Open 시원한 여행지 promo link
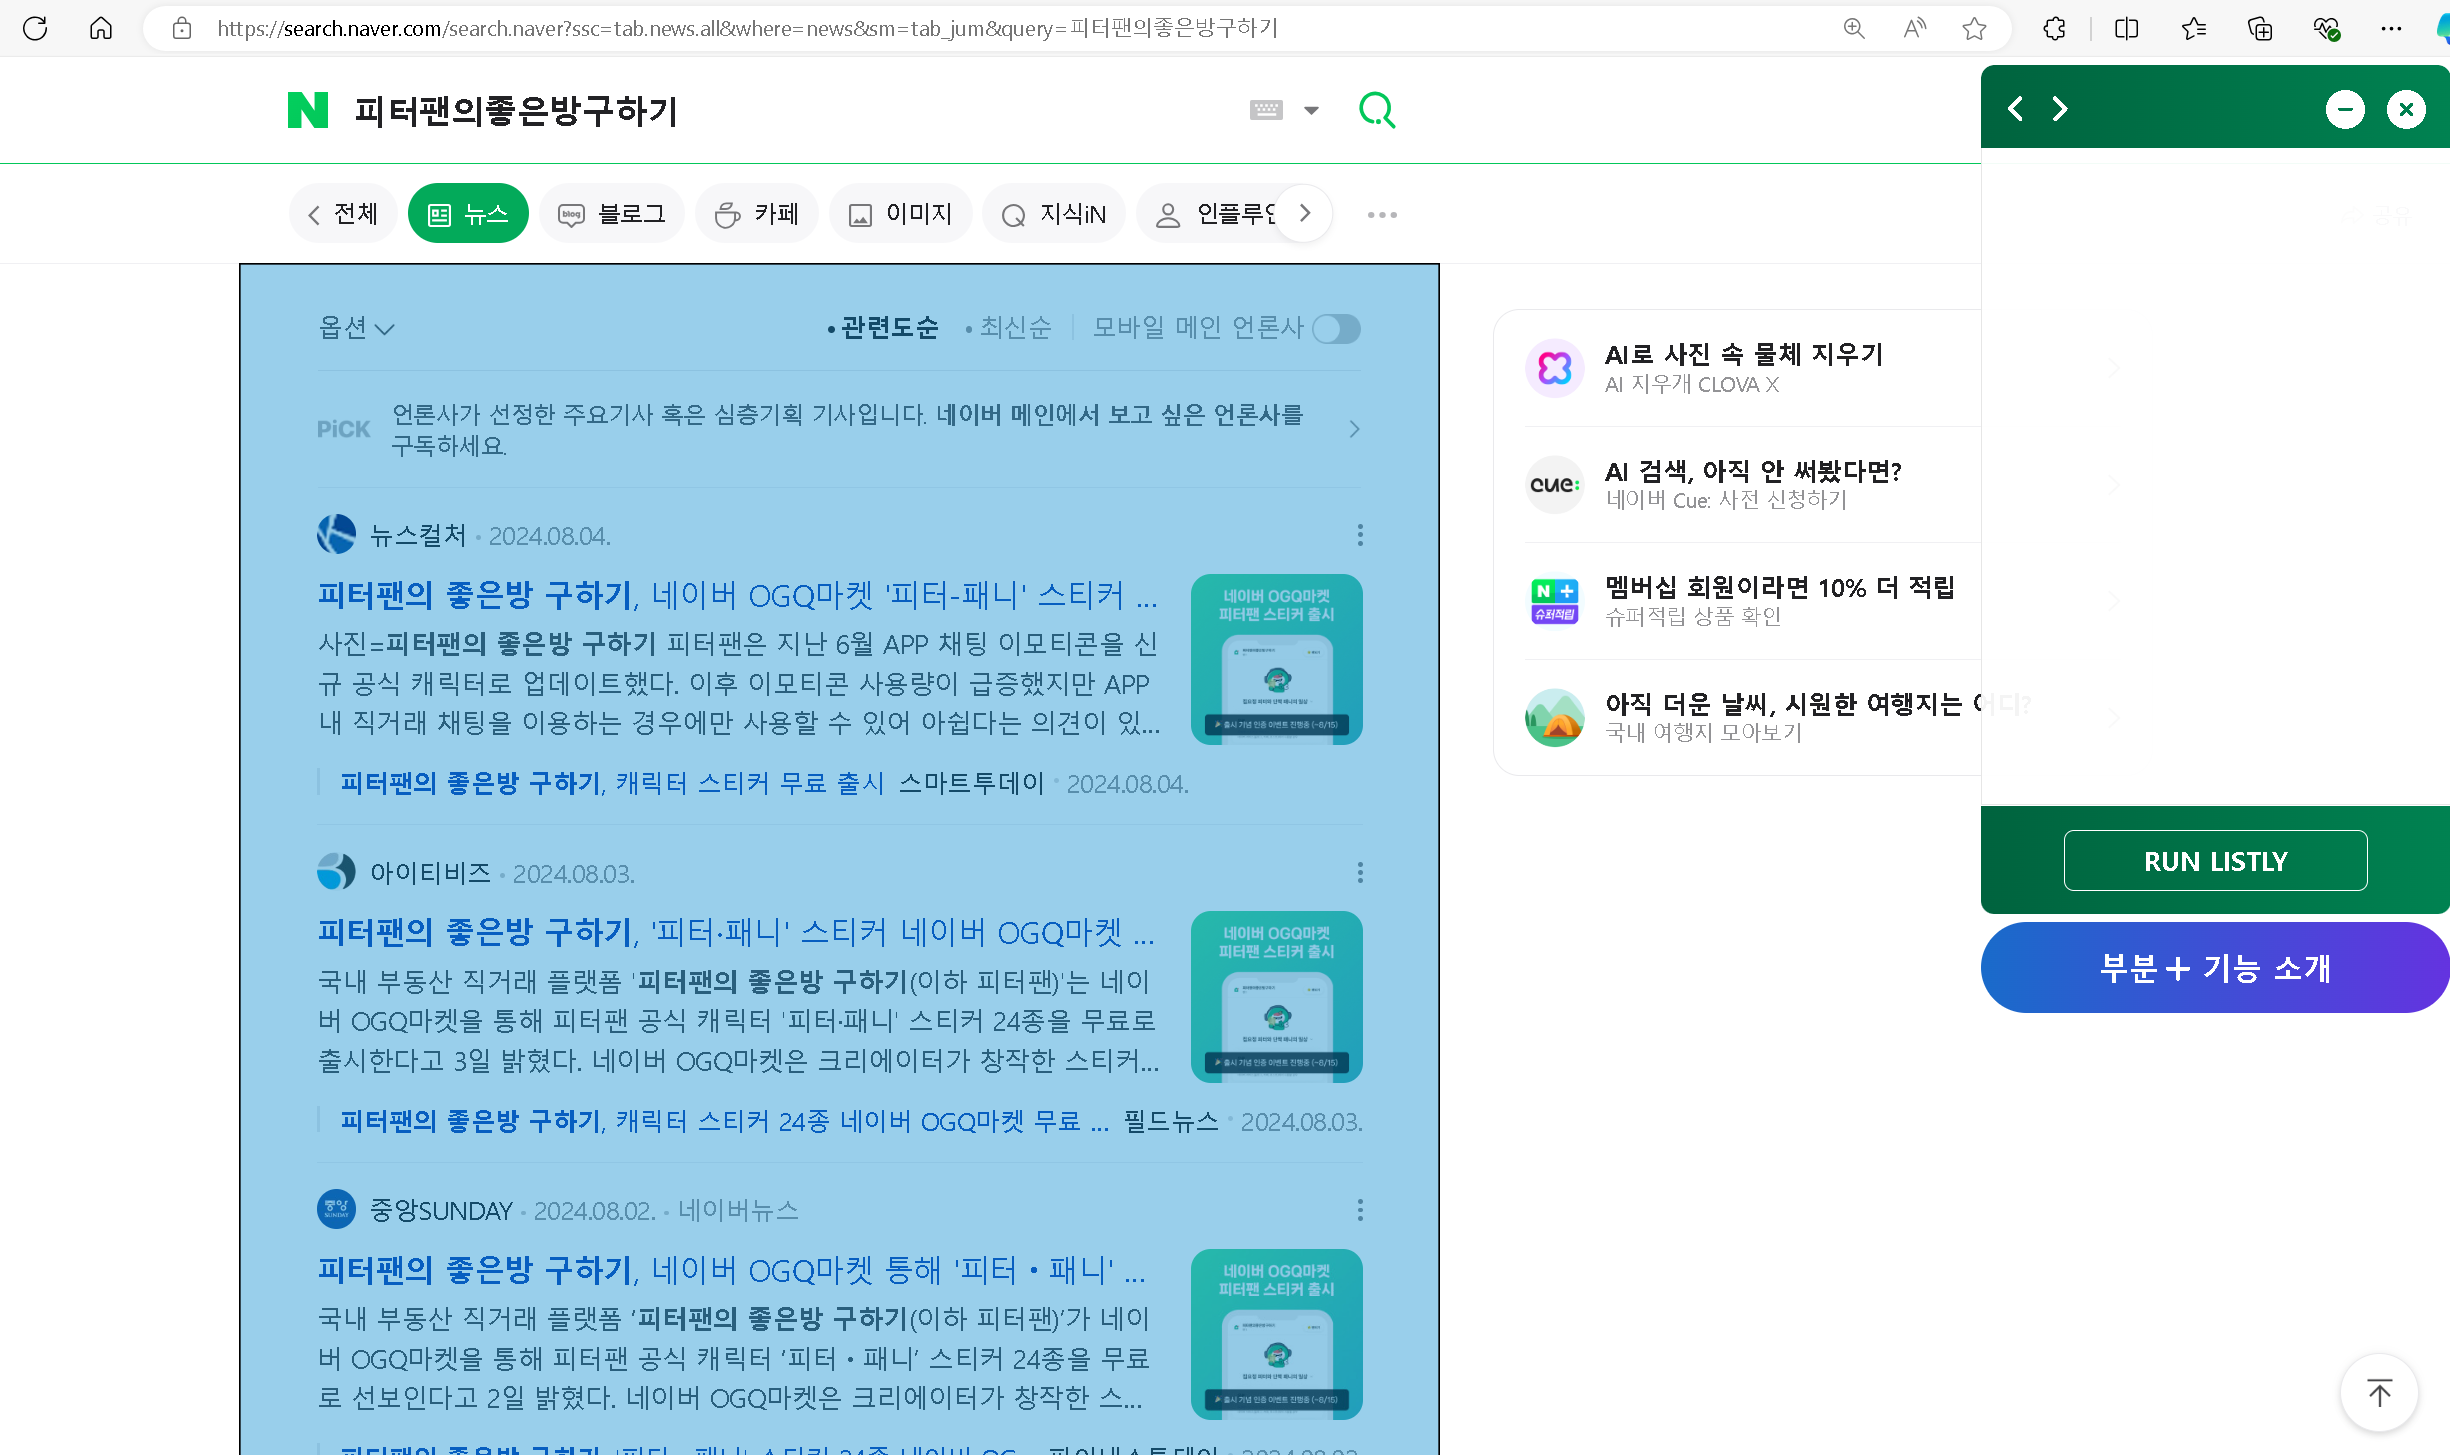Image resolution: width=2450 pixels, height=1455 pixels. click(x=1792, y=704)
